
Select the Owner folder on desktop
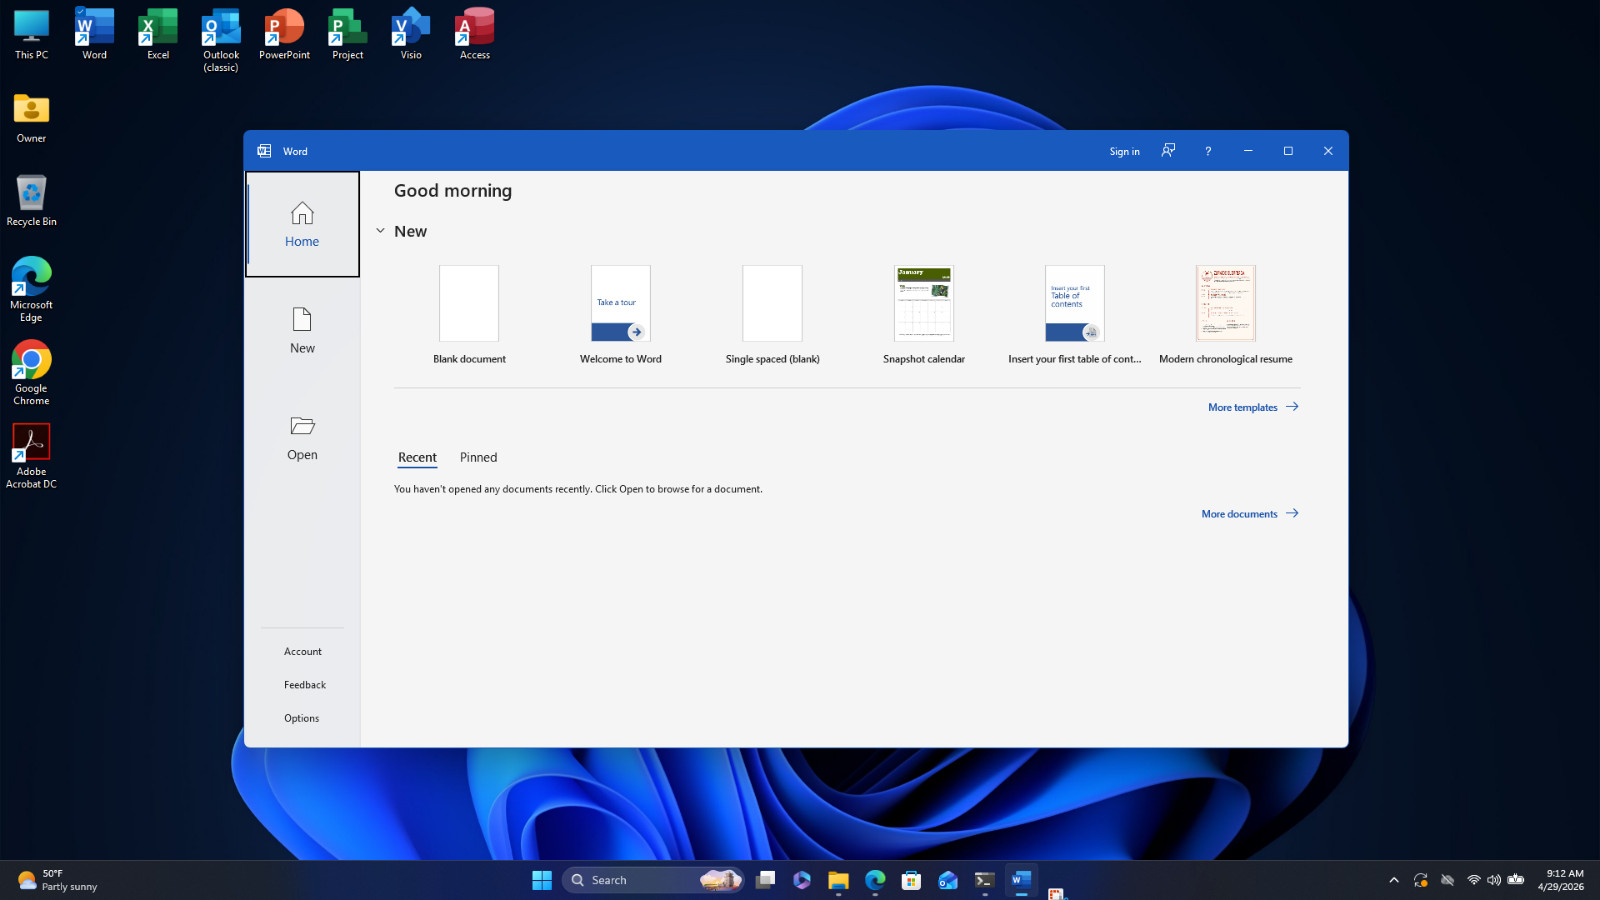31,118
